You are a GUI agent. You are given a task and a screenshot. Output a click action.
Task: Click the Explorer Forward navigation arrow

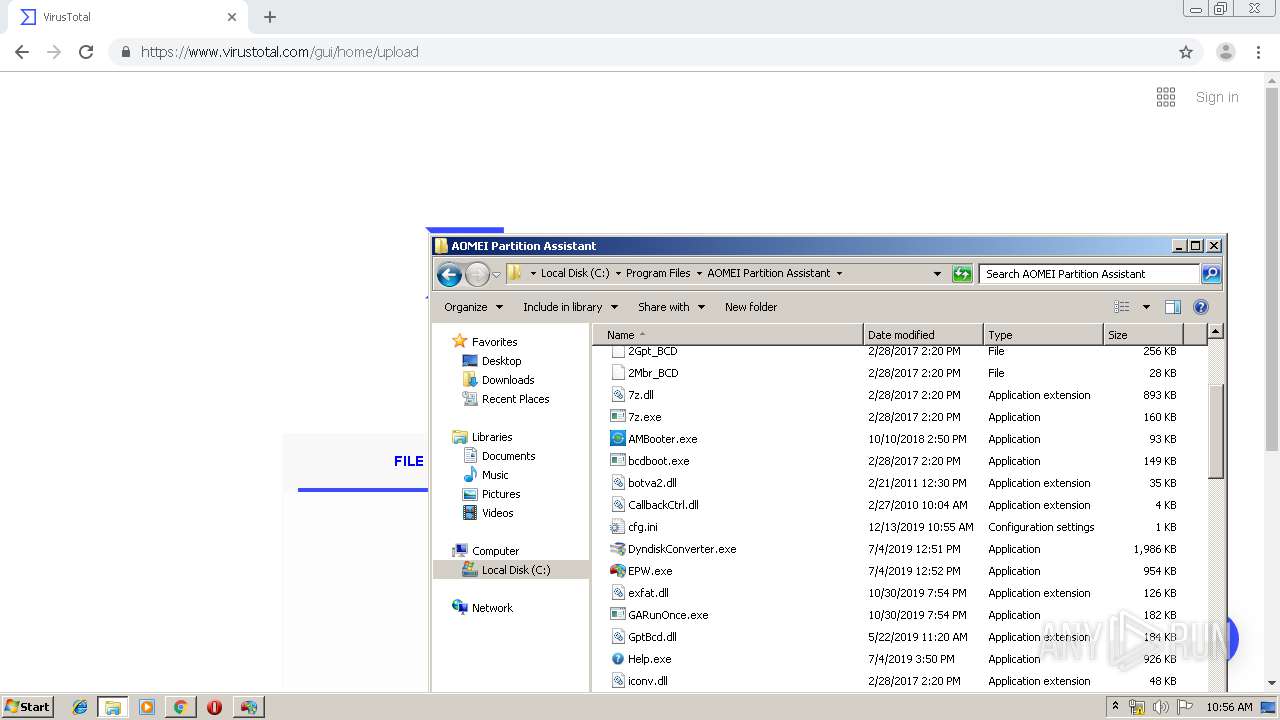[477, 274]
